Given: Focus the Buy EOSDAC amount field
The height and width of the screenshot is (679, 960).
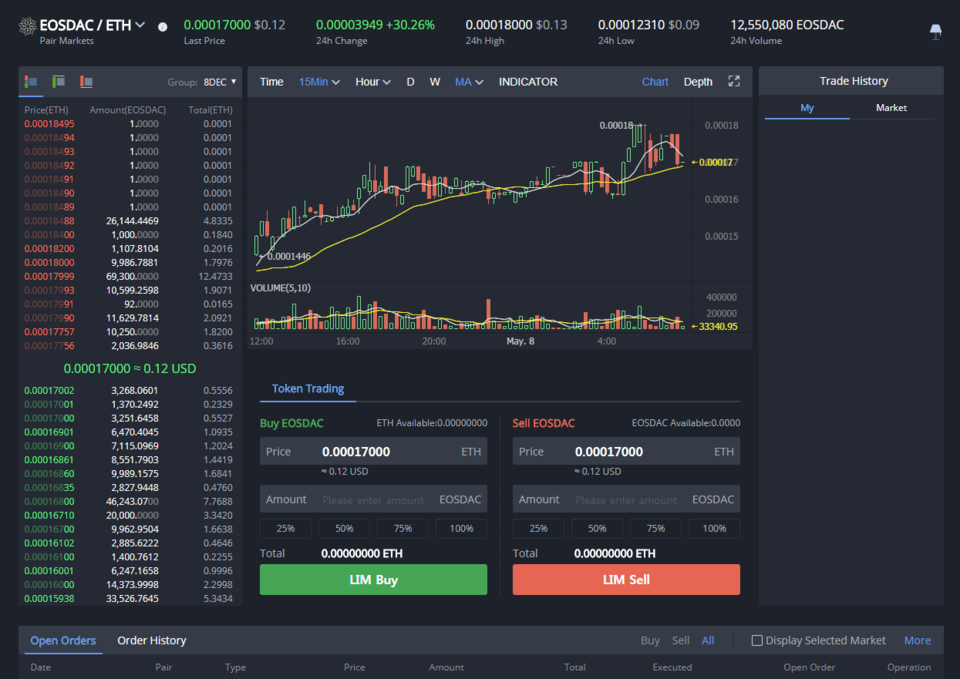Looking at the screenshot, I should point(373,500).
